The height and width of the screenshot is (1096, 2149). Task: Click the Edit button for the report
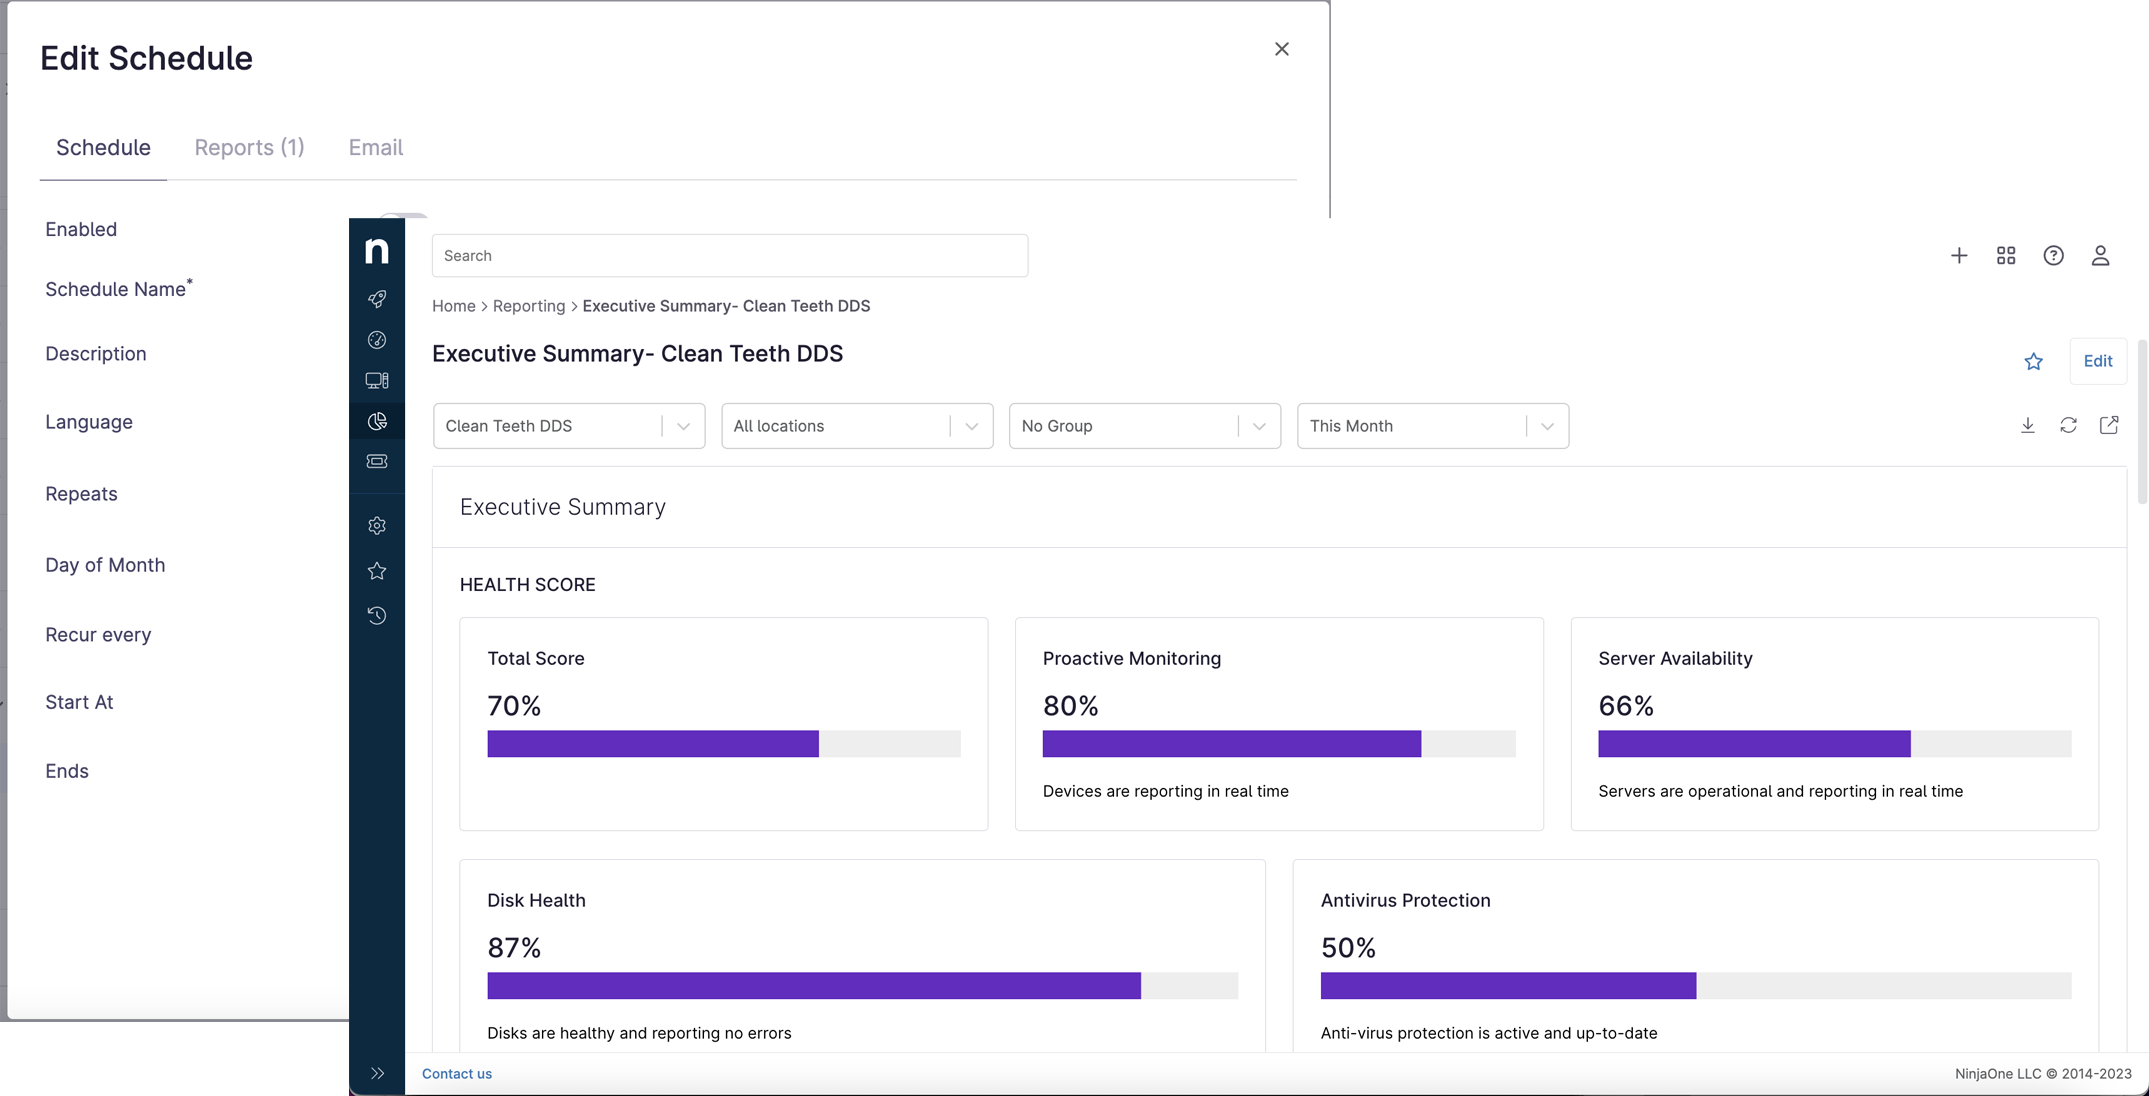[x=2098, y=361]
